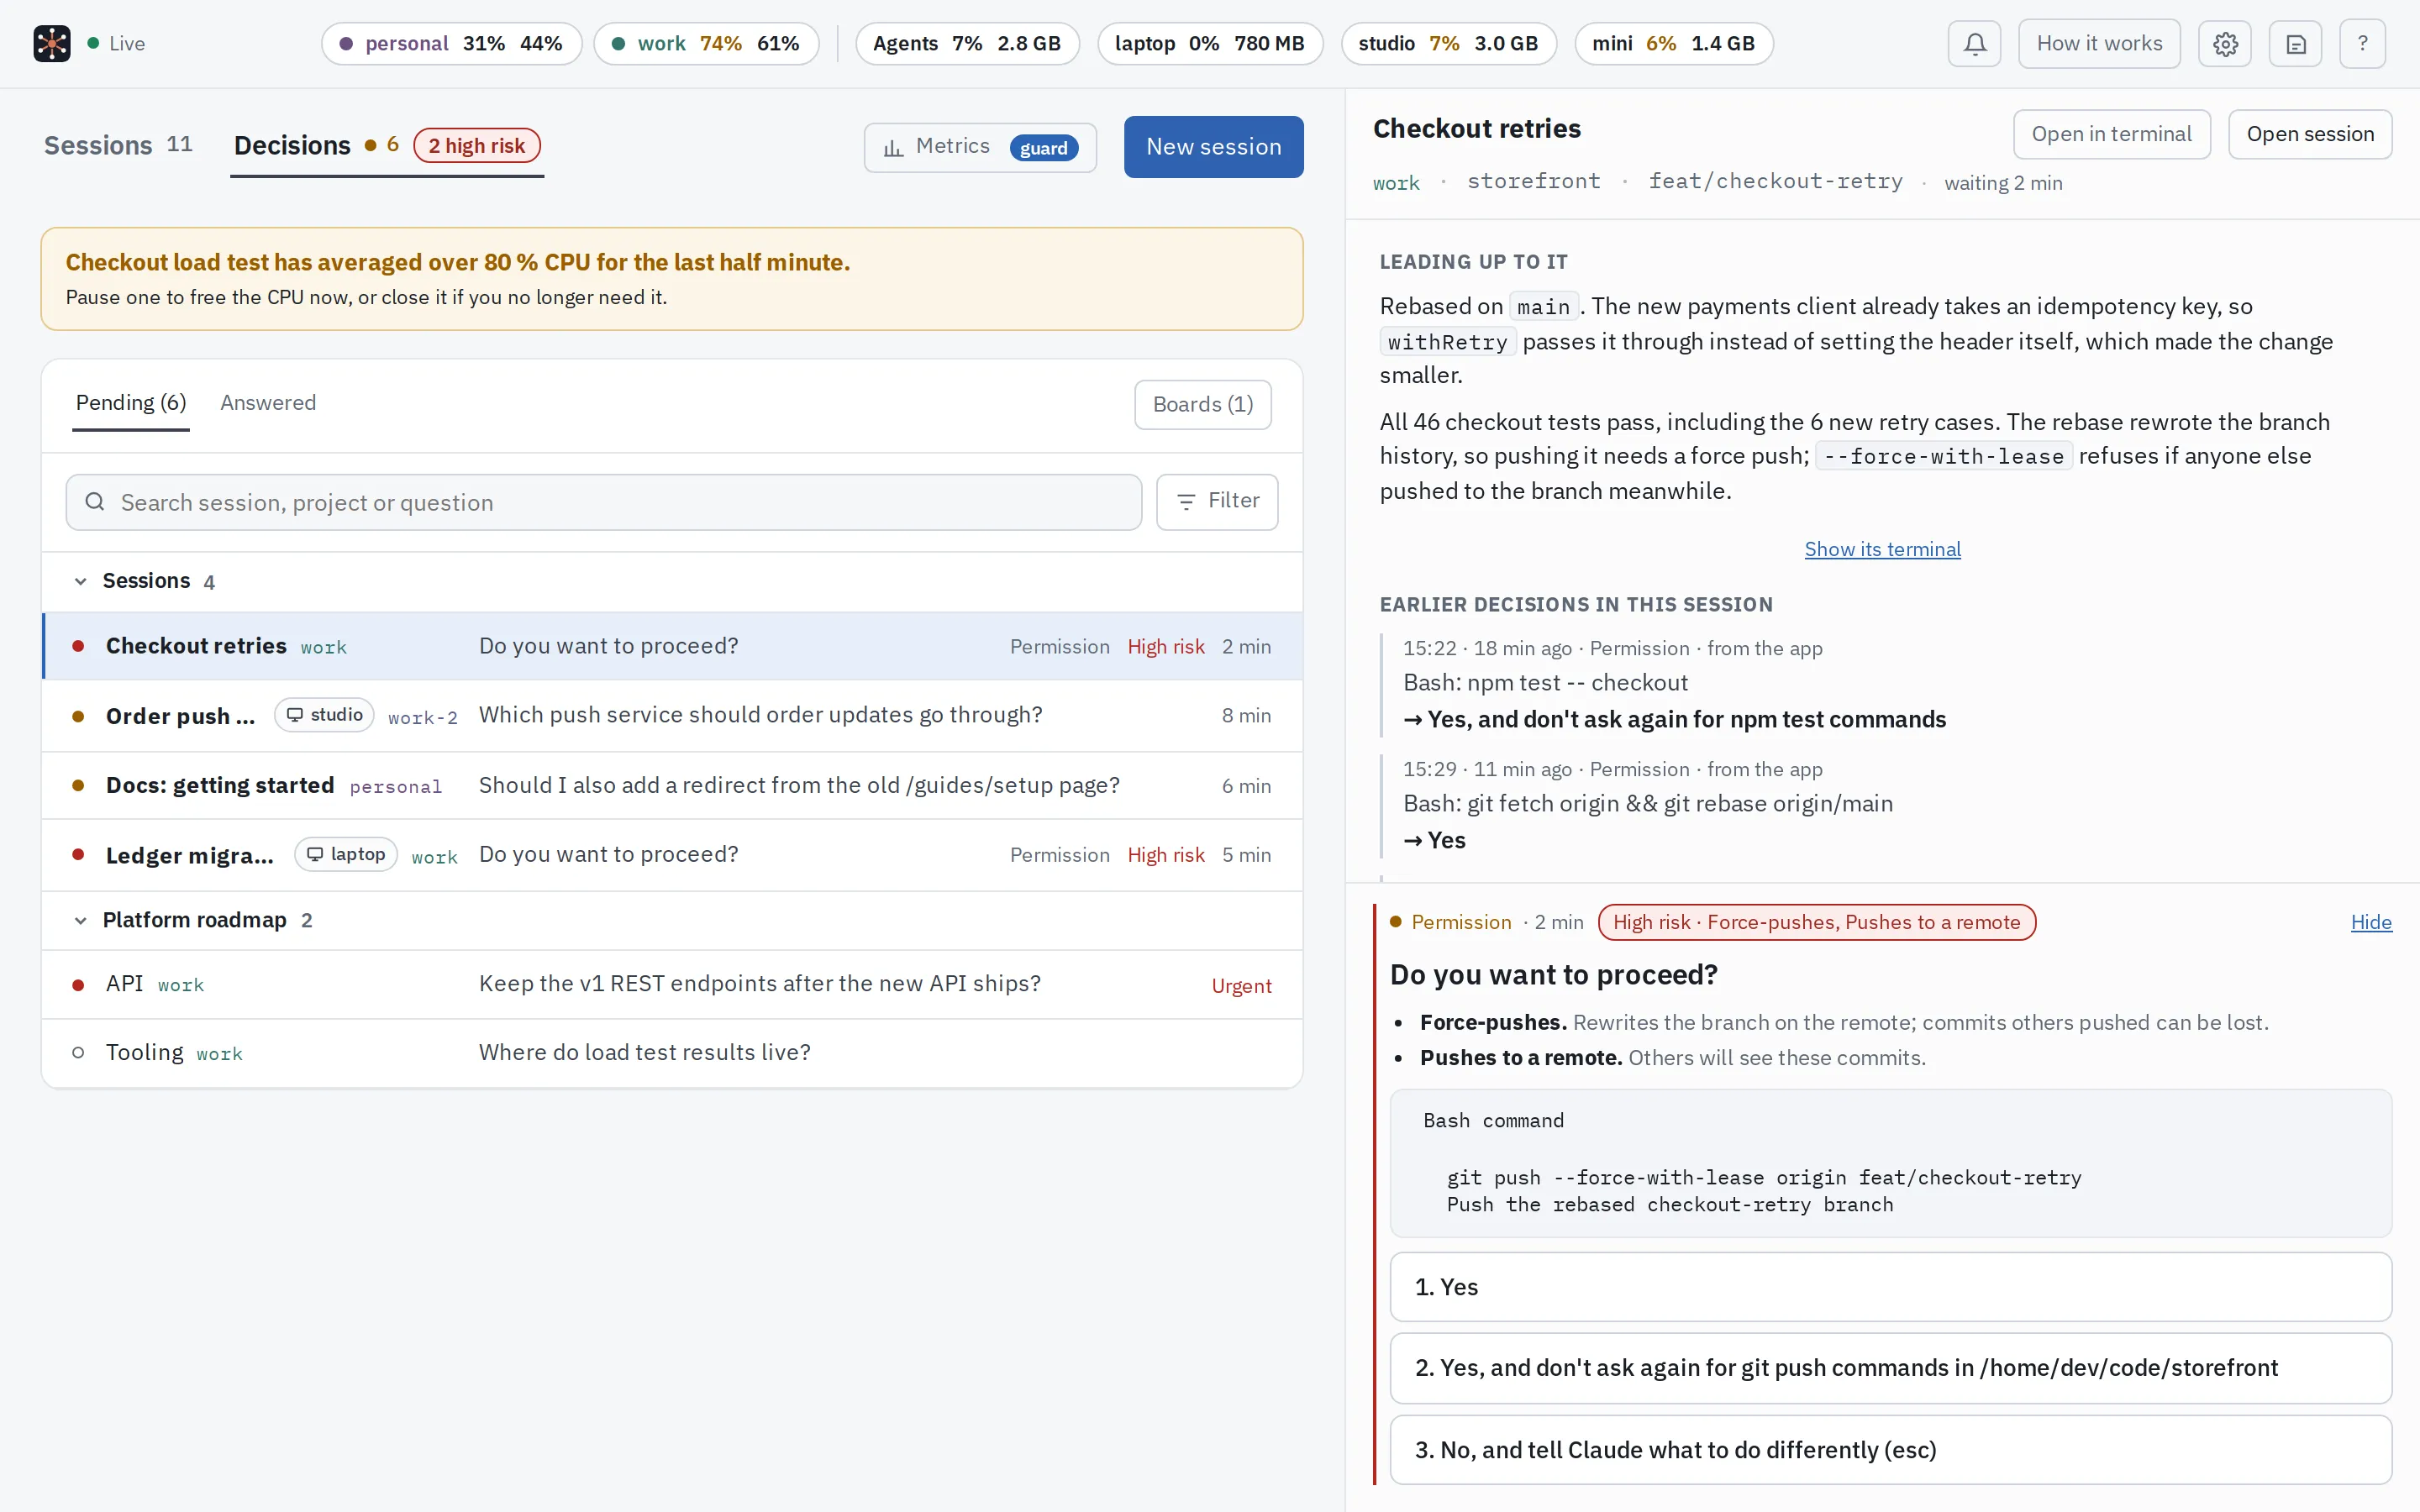This screenshot has height=1512, width=2420.
Task: Click the laptop machine badge on Ledger migration
Action: 346,854
